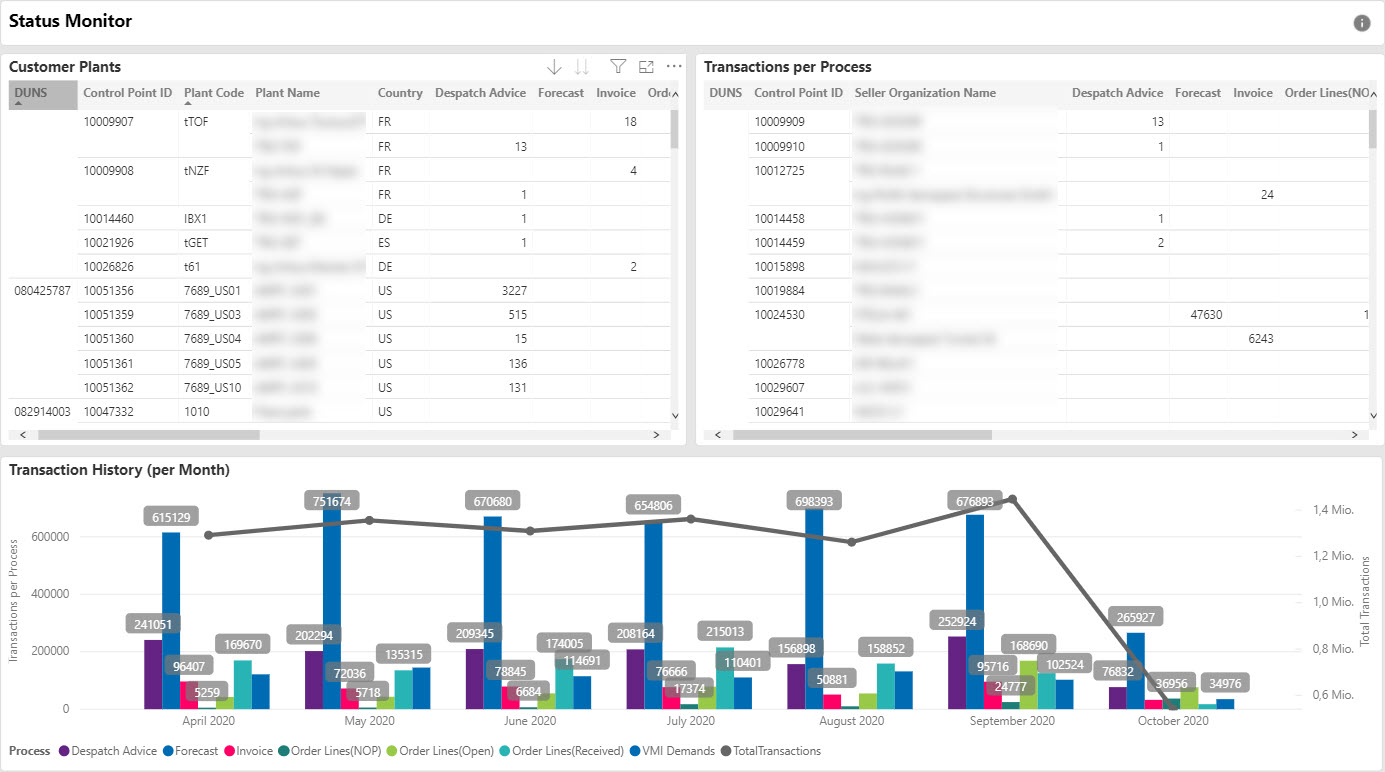This screenshot has width=1385, height=772.
Task: Sort by Seller Organization Name column header
Action: click(x=925, y=93)
